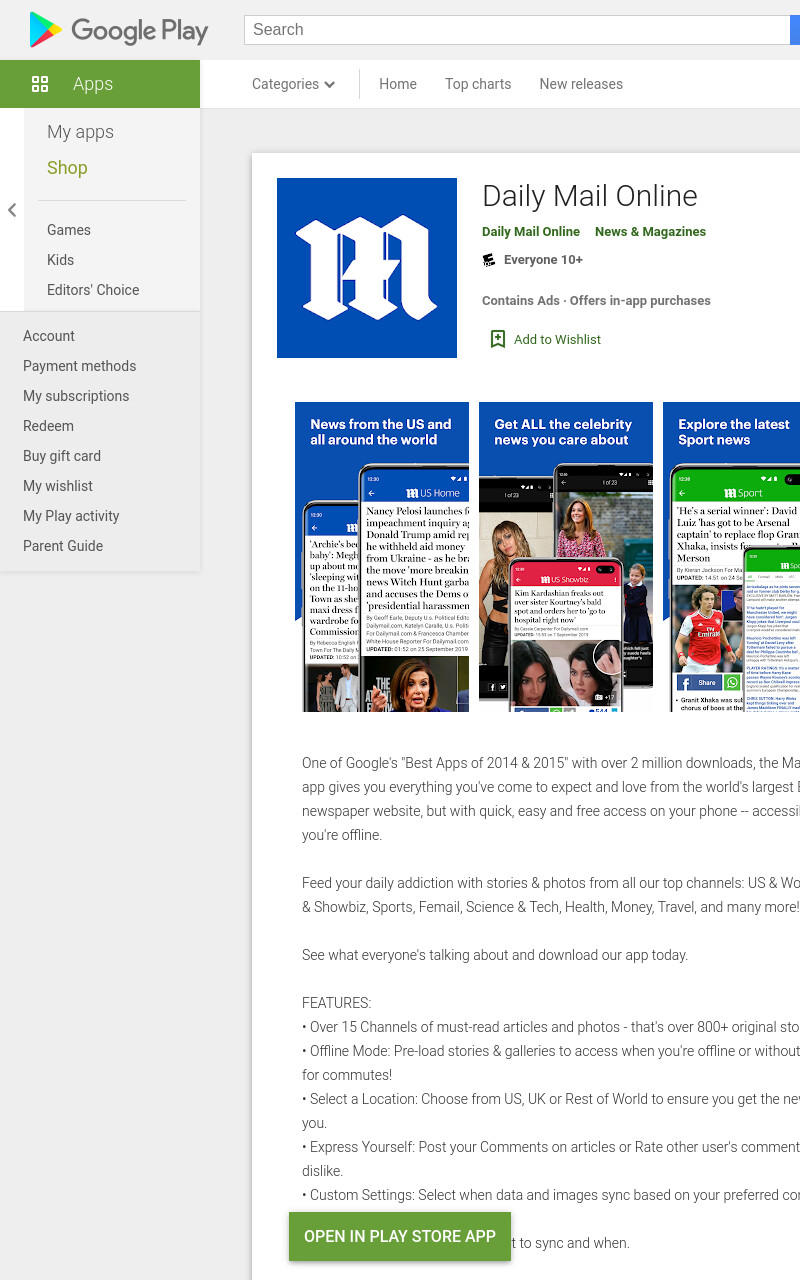800x1280 pixels.
Task: Collapse the sidebar with the left chevron
Action: coord(12,210)
